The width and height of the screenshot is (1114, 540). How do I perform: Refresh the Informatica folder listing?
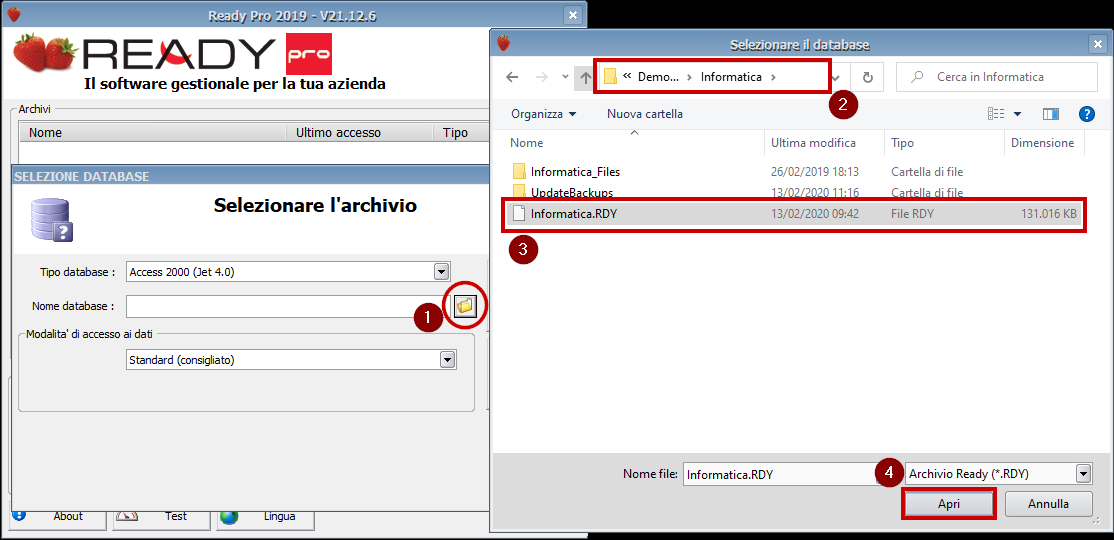tap(867, 77)
